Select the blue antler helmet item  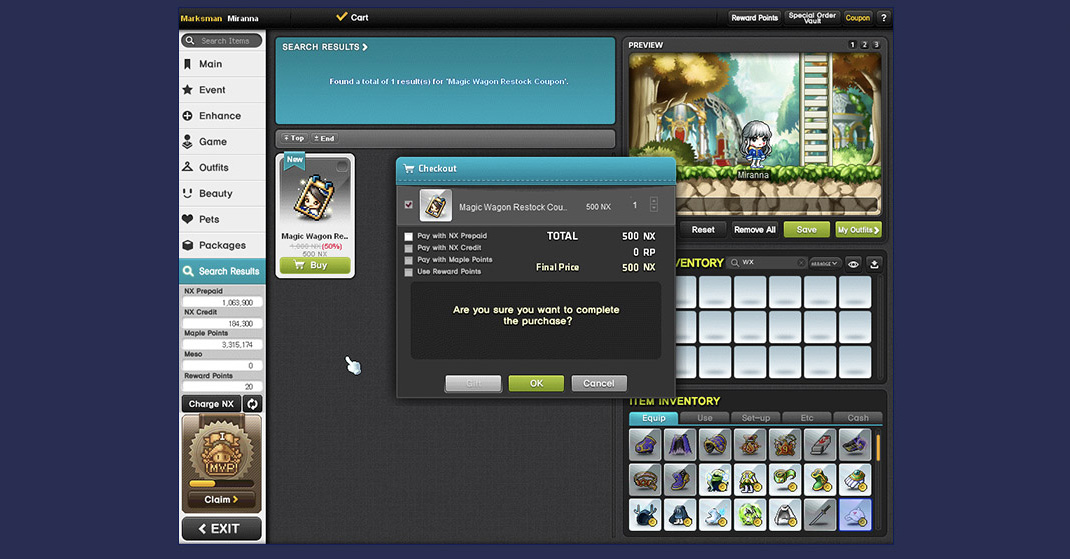(x=645, y=515)
